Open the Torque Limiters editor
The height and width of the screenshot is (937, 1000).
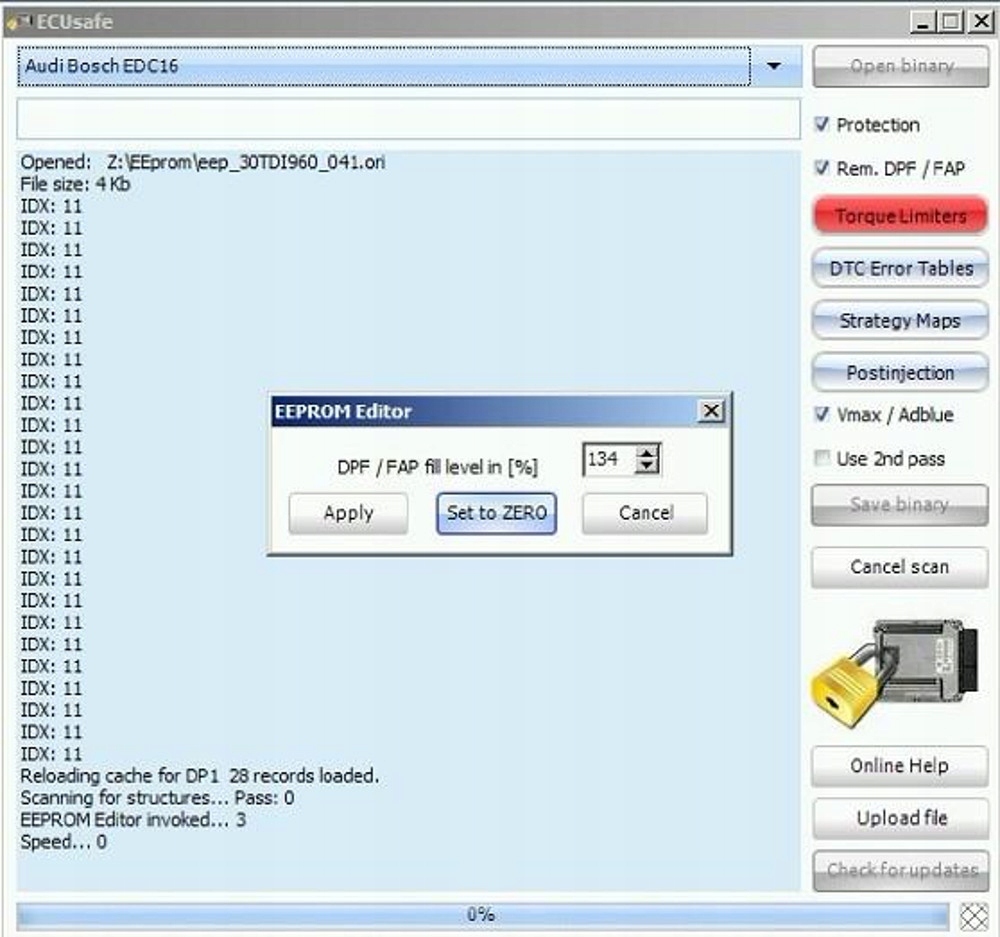click(x=898, y=215)
